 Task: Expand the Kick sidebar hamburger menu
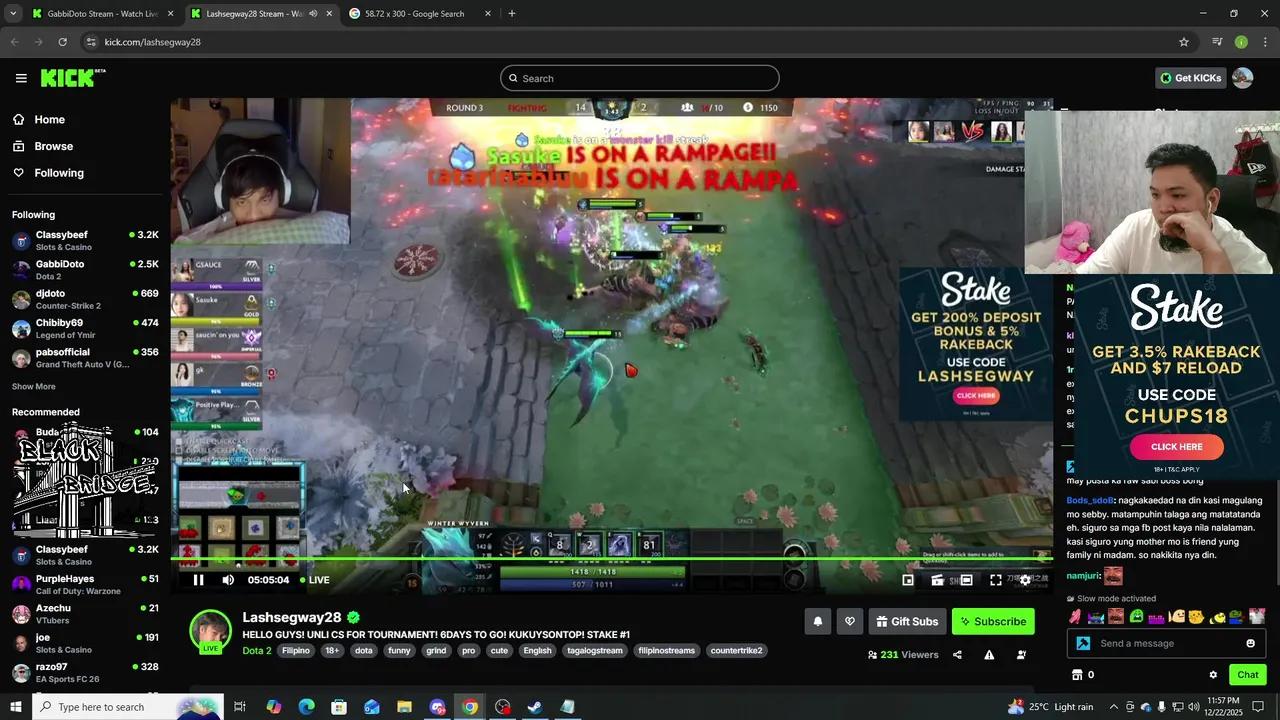(x=21, y=78)
